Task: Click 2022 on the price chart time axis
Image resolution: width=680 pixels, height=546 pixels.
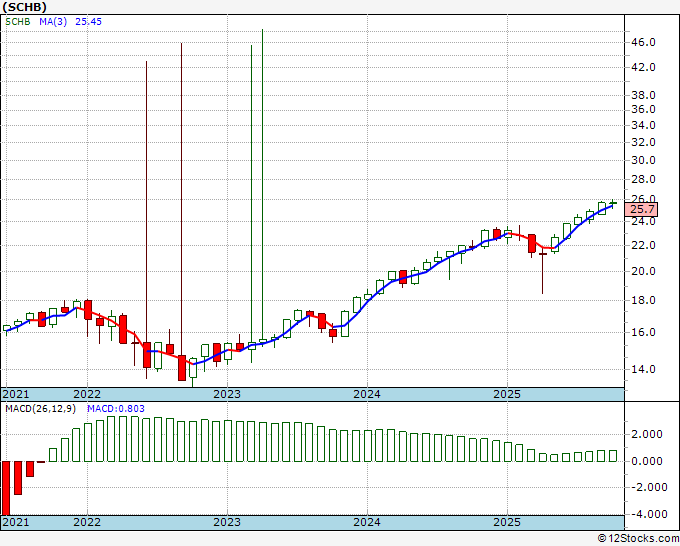Action: point(87,394)
